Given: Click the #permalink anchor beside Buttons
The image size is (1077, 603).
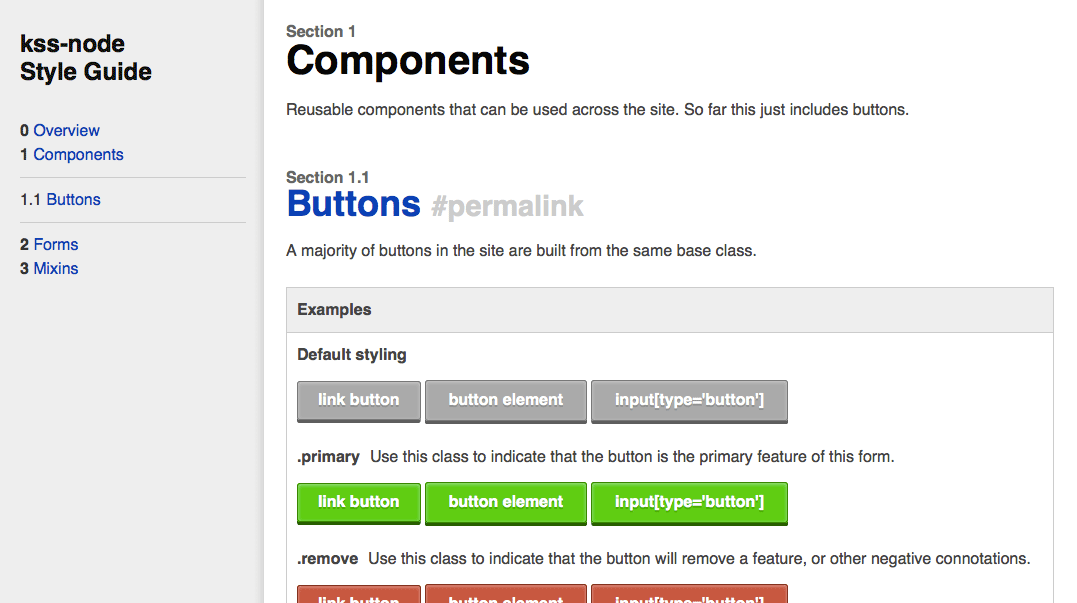Looking at the screenshot, I should click(x=507, y=207).
